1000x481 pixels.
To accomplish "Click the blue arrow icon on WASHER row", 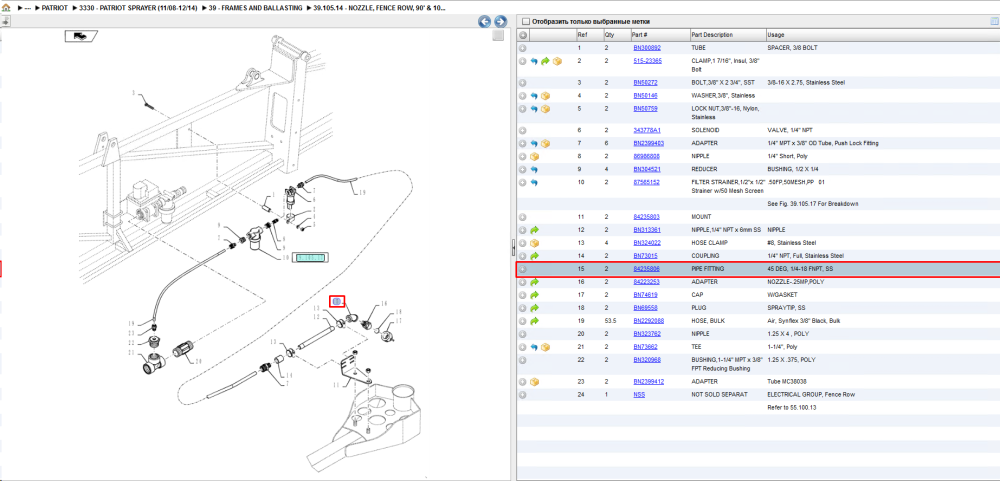I will (x=534, y=96).
